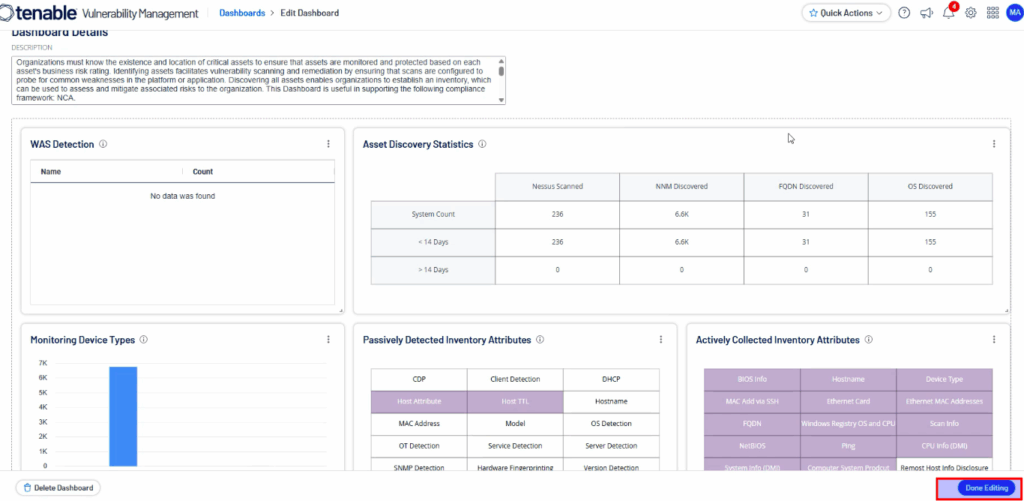Open the notifications bell icon

tap(948, 13)
